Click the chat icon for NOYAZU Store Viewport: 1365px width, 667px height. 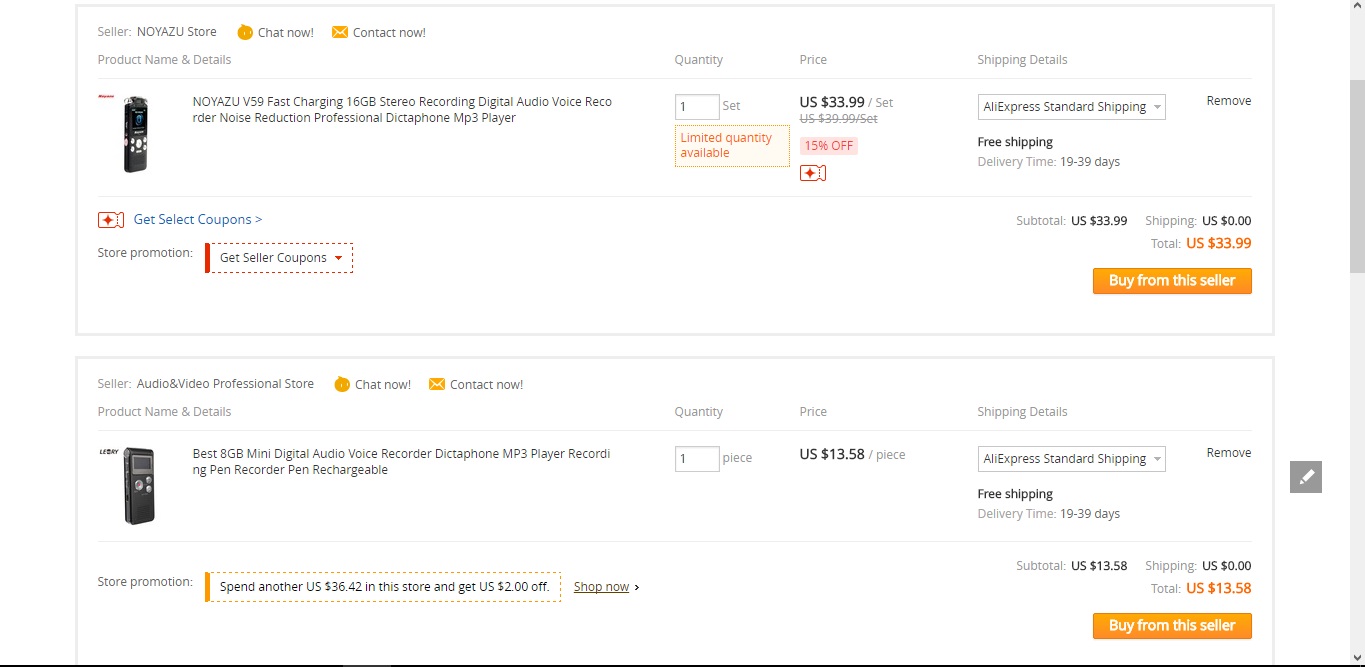[x=245, y=33]
